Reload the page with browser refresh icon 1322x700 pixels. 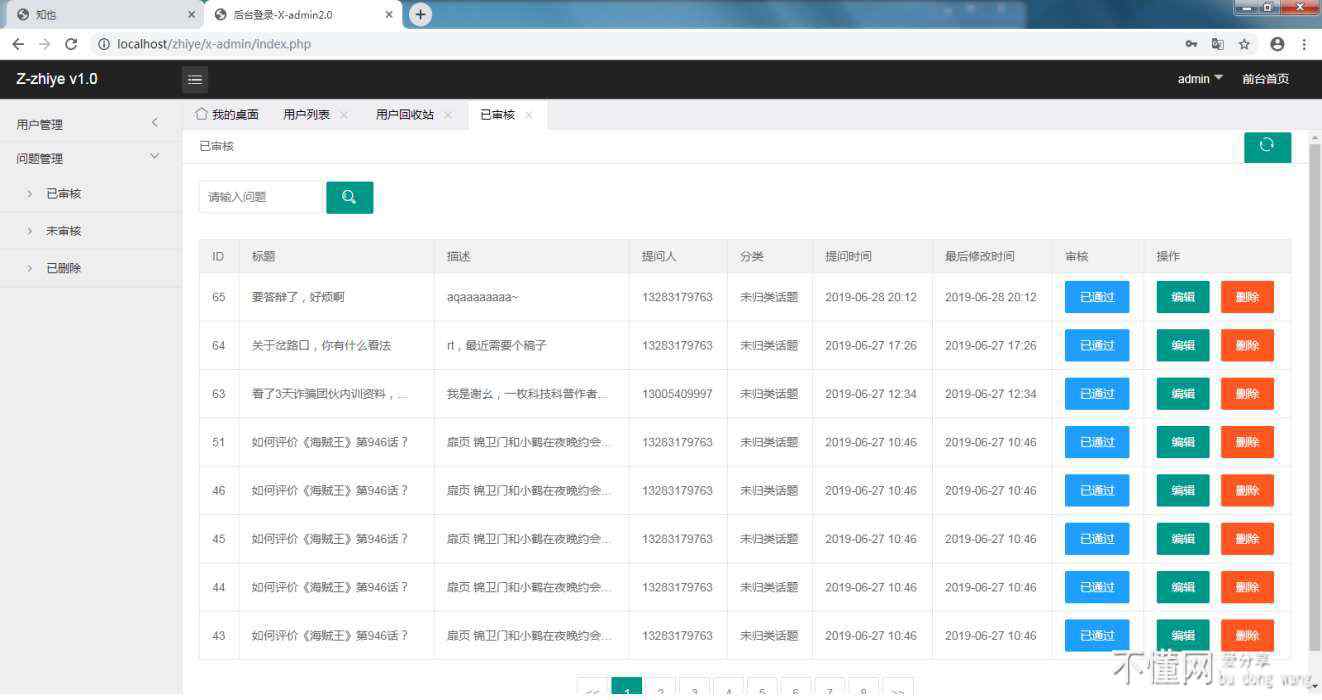coord(71,44)
